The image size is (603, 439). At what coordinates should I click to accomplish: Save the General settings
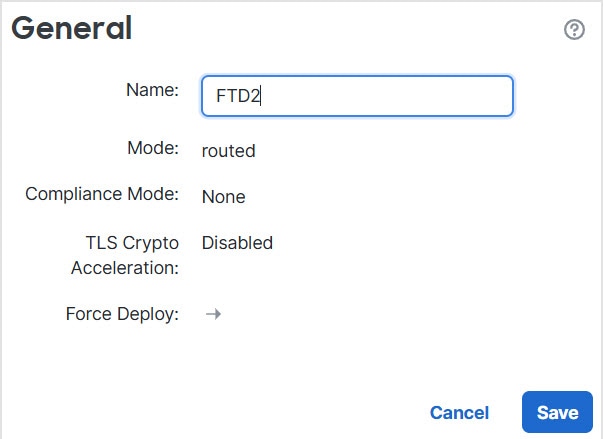click(557, 412)
